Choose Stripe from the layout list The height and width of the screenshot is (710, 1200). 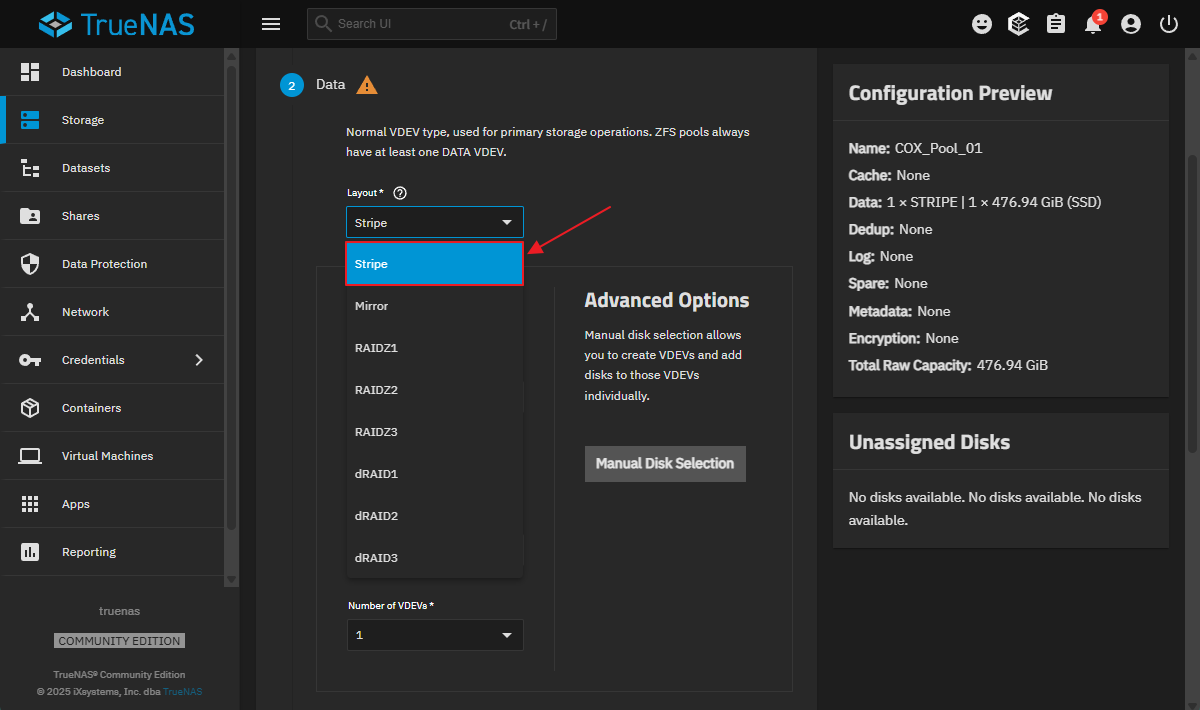pos(435,264)
